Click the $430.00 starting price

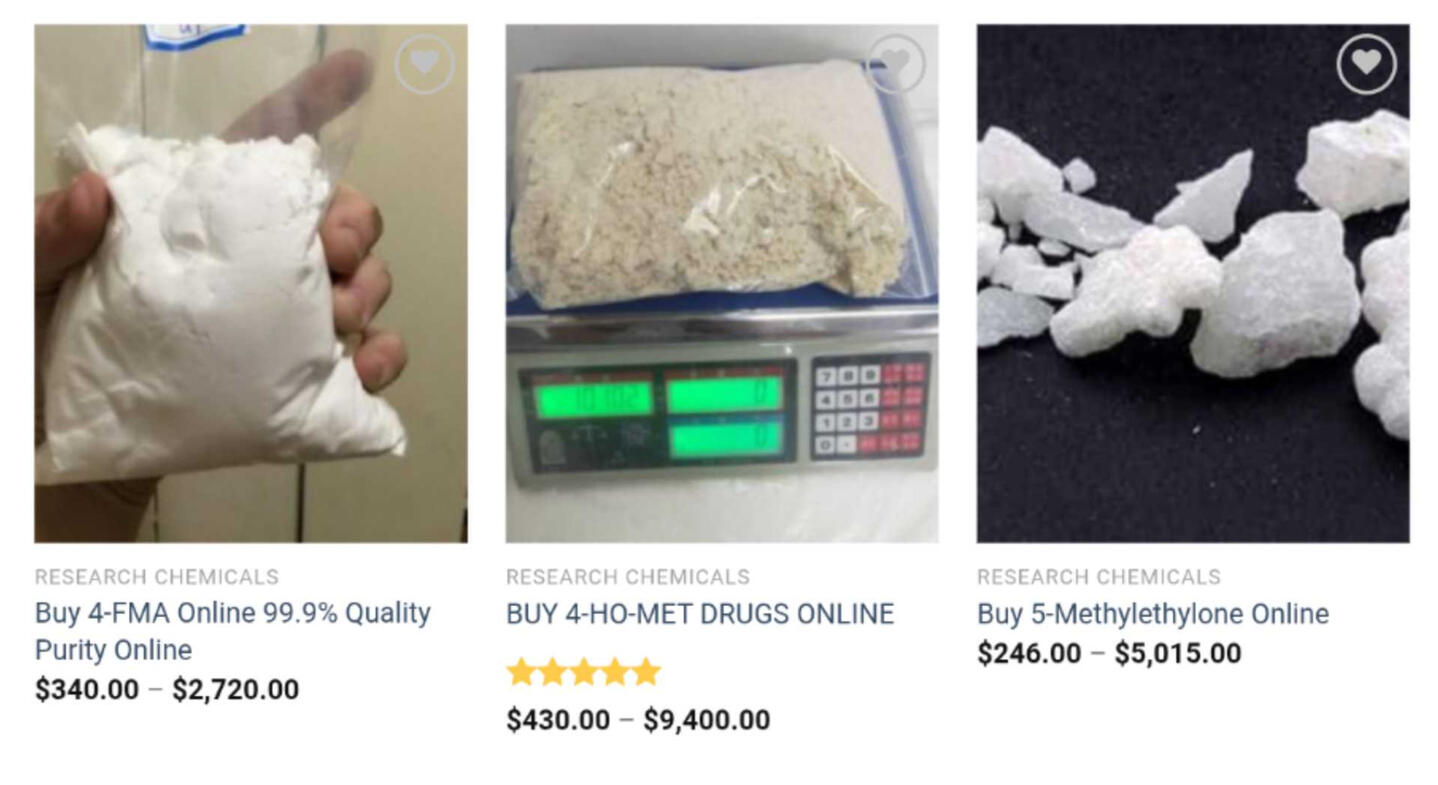pos(558,720)
